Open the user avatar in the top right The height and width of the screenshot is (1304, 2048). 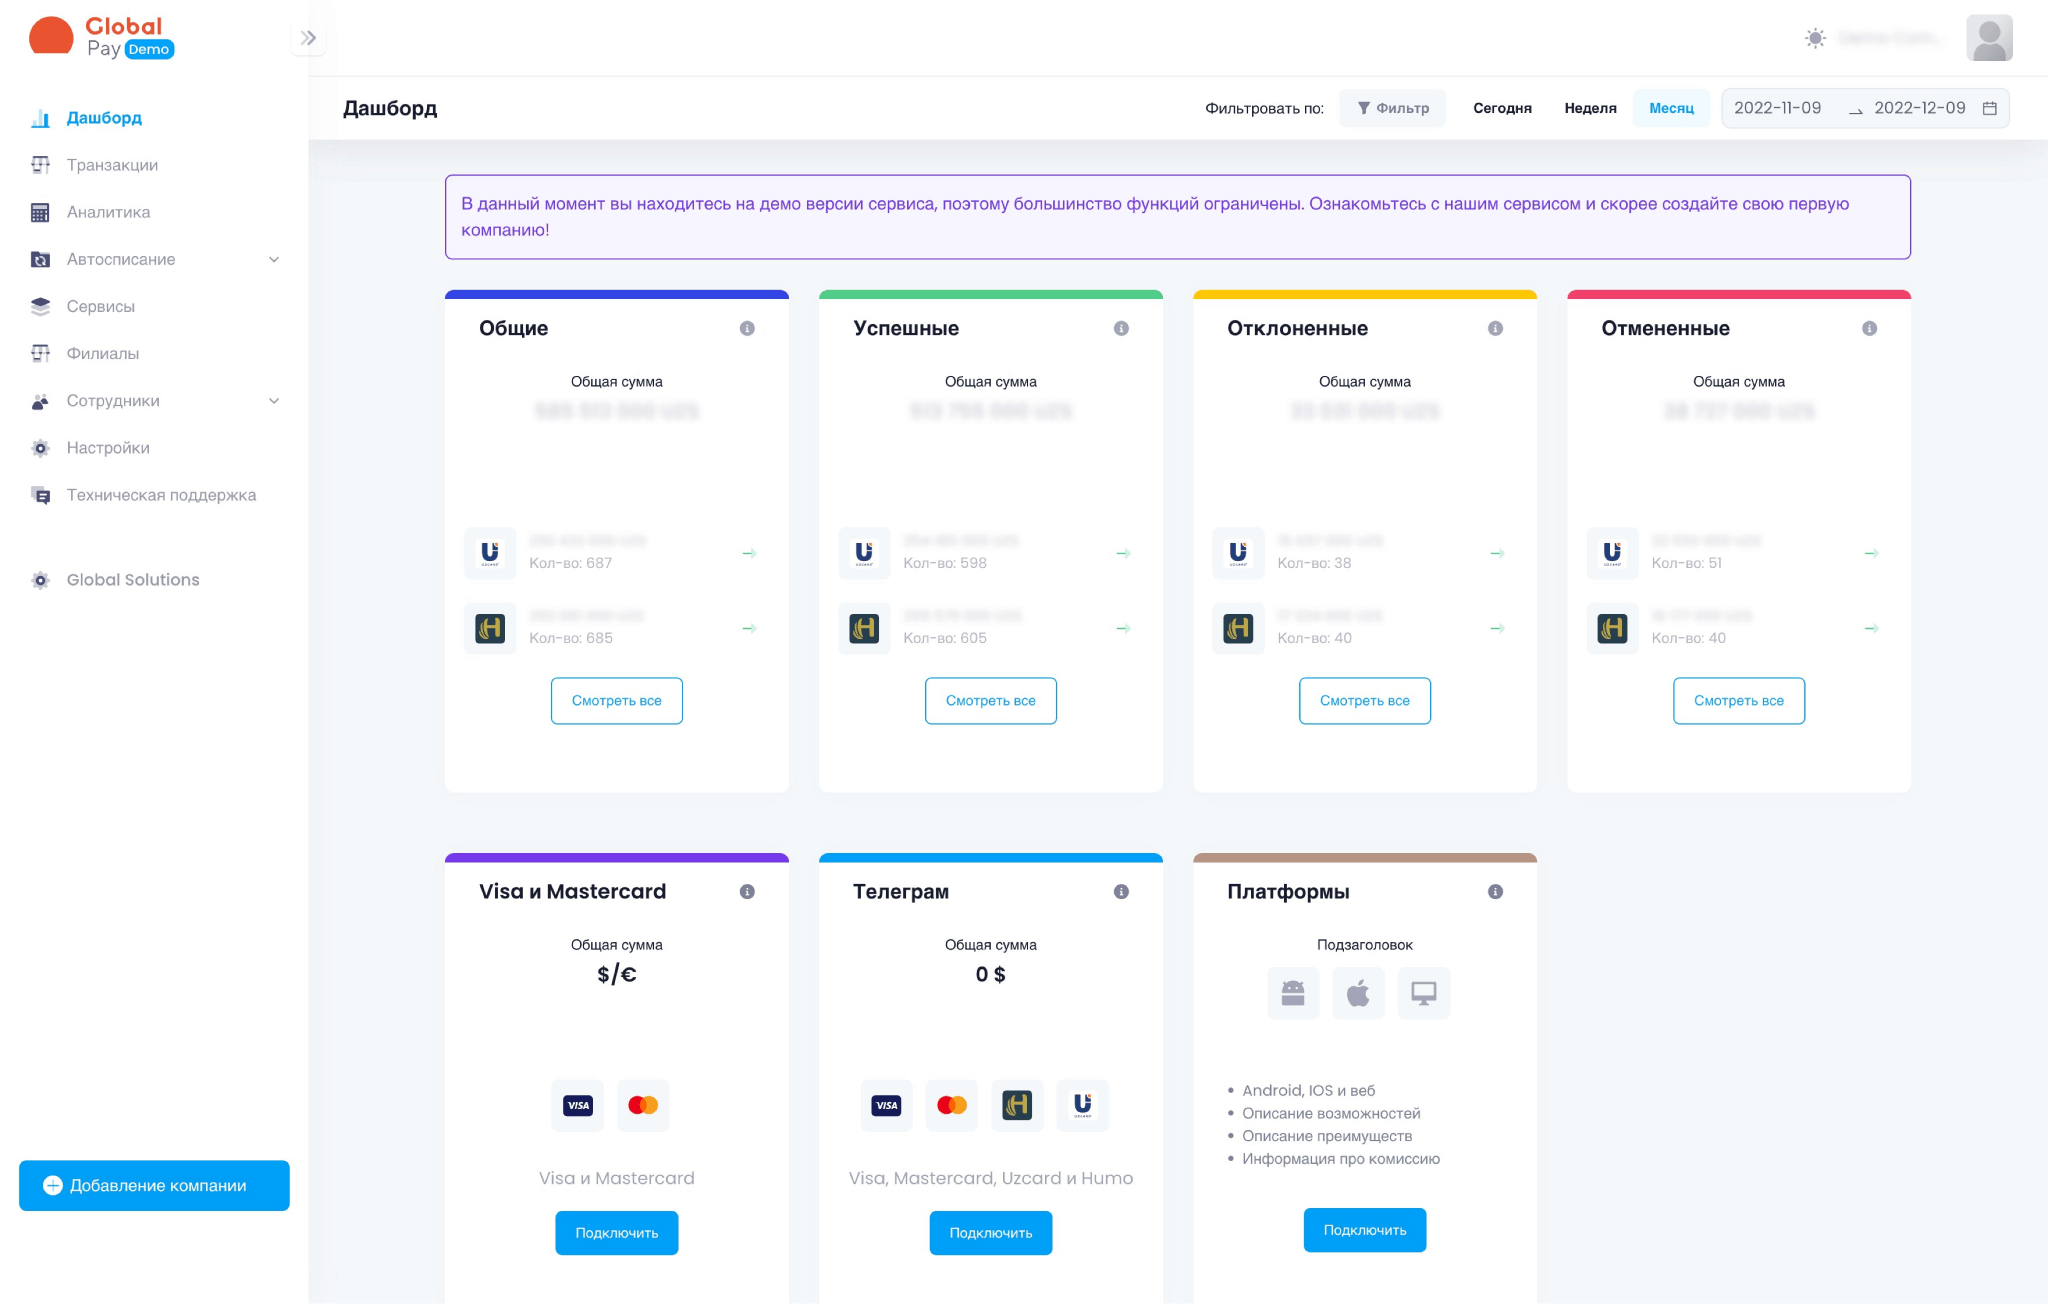coord(1988,38)
